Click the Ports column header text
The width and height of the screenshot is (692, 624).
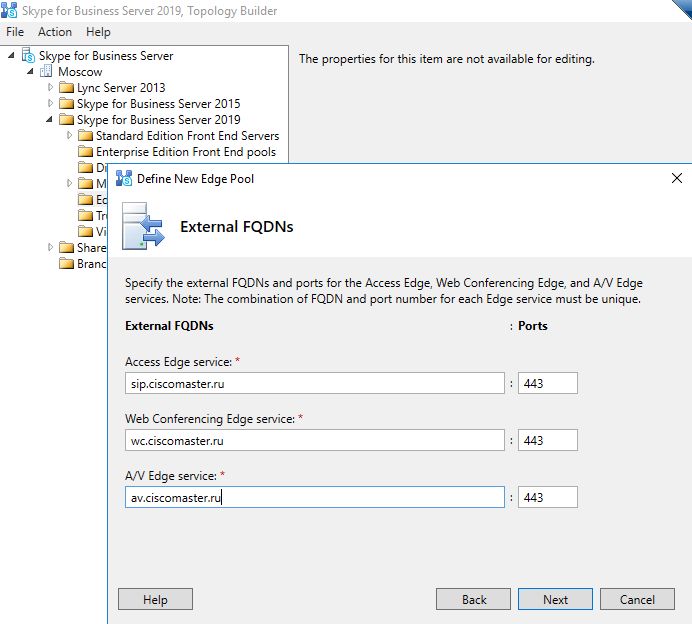533,326
